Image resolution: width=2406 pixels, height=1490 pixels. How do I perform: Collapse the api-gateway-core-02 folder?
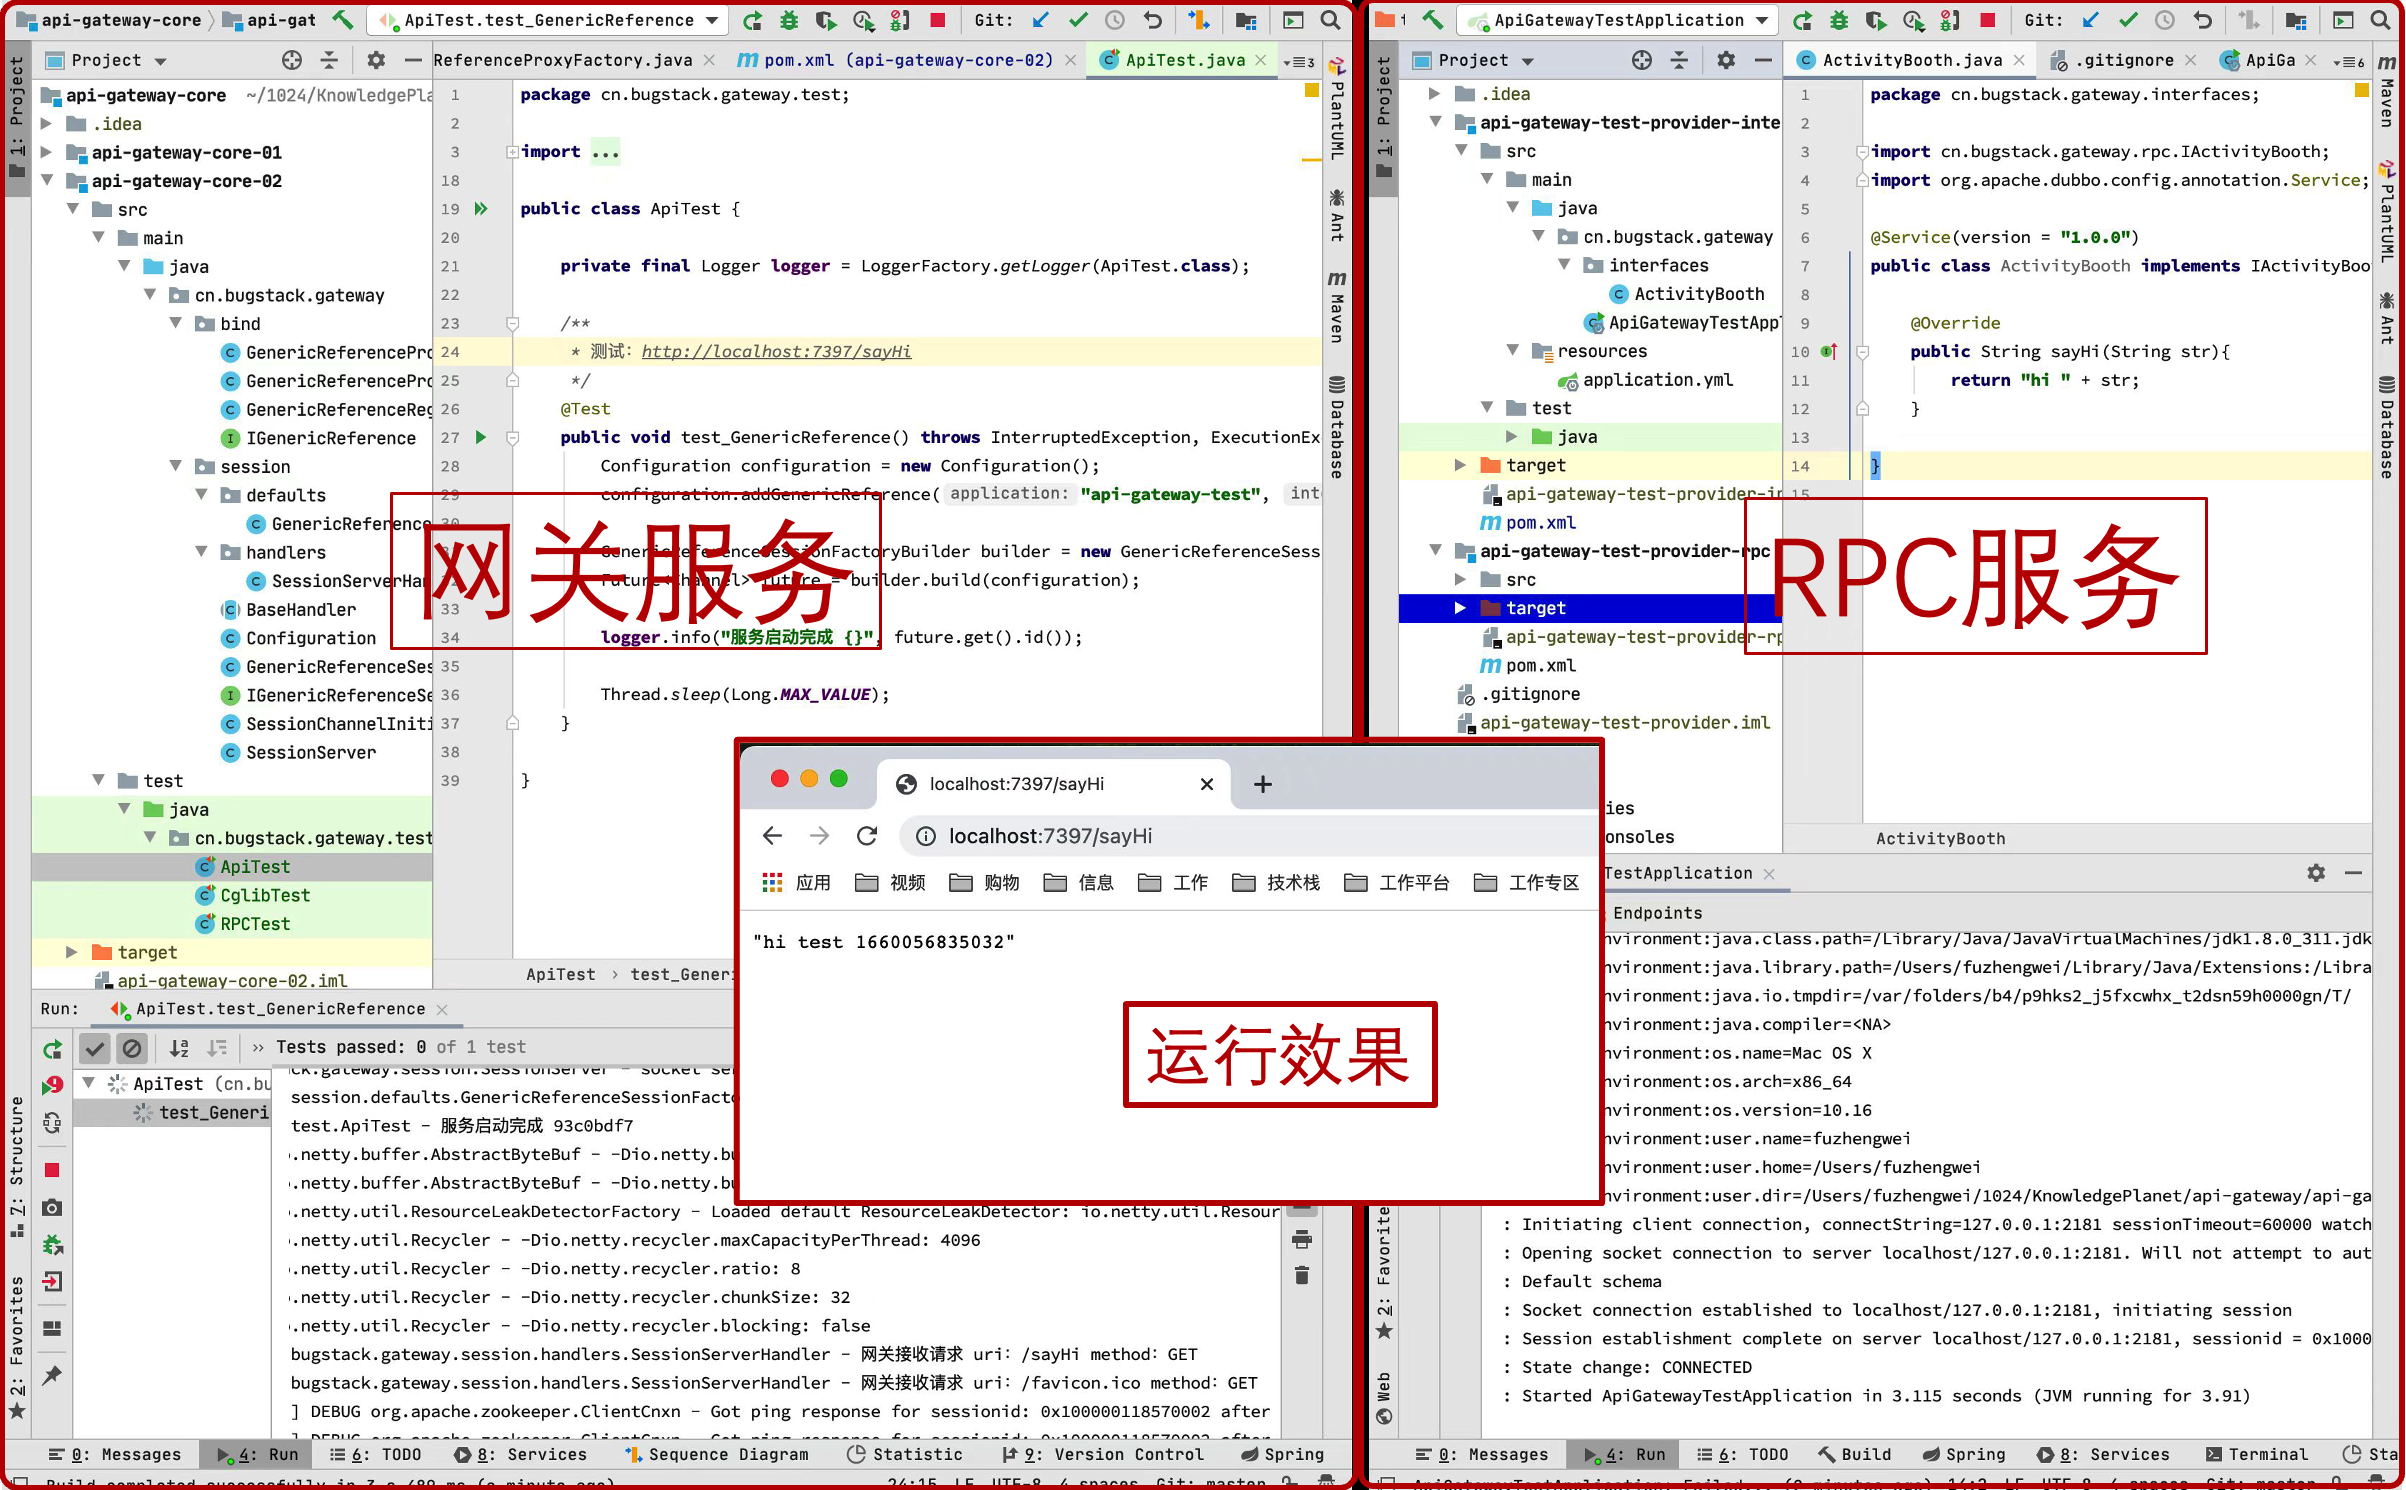point(47,181)
